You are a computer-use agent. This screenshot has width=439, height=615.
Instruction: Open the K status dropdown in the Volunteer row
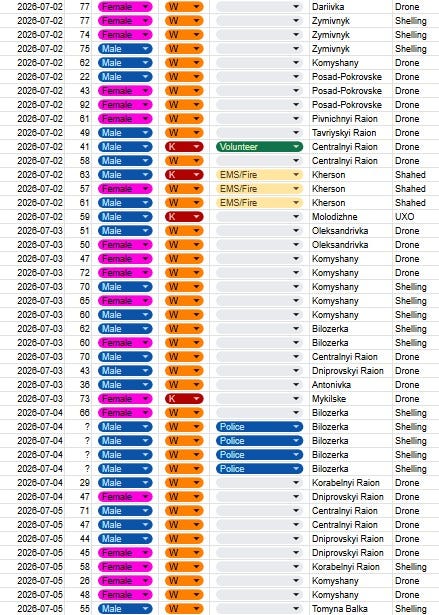[184, 147]
